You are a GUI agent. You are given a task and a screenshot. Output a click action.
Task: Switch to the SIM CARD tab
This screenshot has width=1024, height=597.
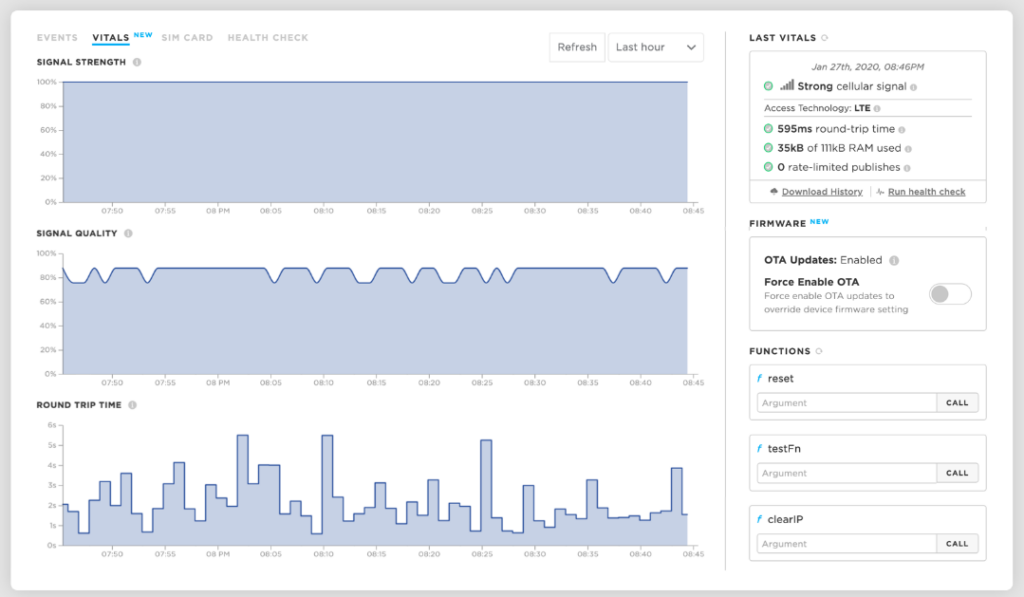[187, 37]
